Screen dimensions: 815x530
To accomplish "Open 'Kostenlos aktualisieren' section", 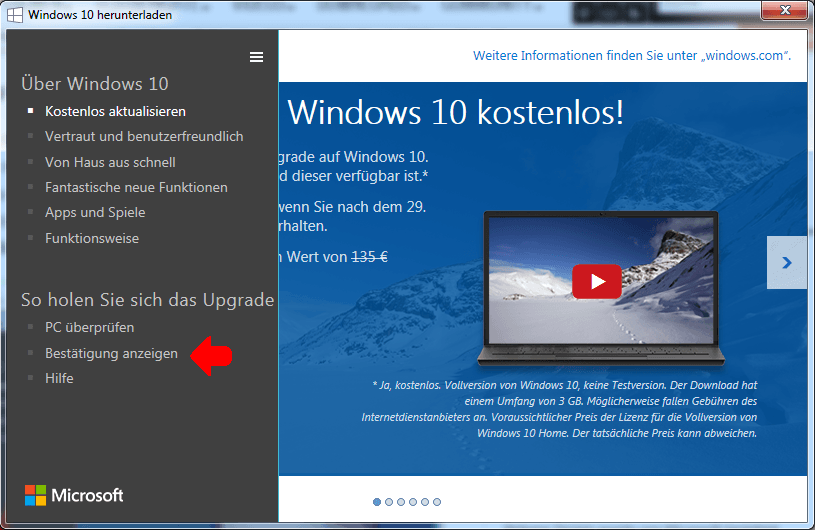I will [x=115, y=111].
